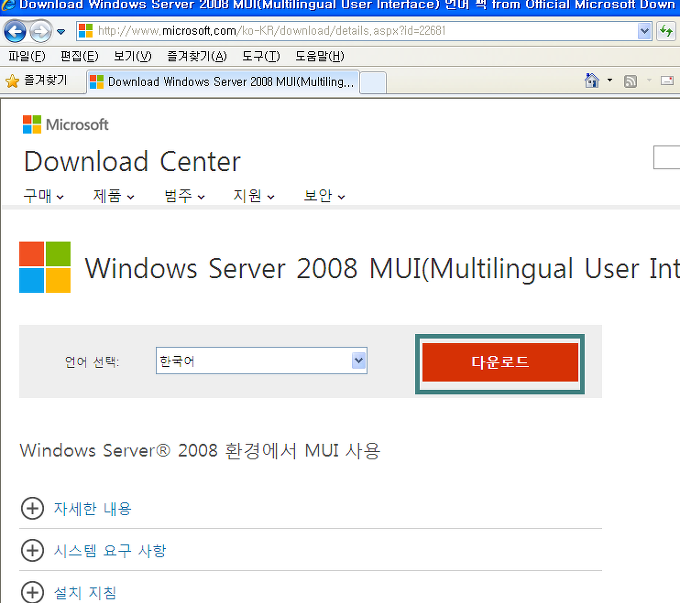This screenshot has height=603, width=680.
Task: Click the Microsoft logo link
Action: click(65, 125)
